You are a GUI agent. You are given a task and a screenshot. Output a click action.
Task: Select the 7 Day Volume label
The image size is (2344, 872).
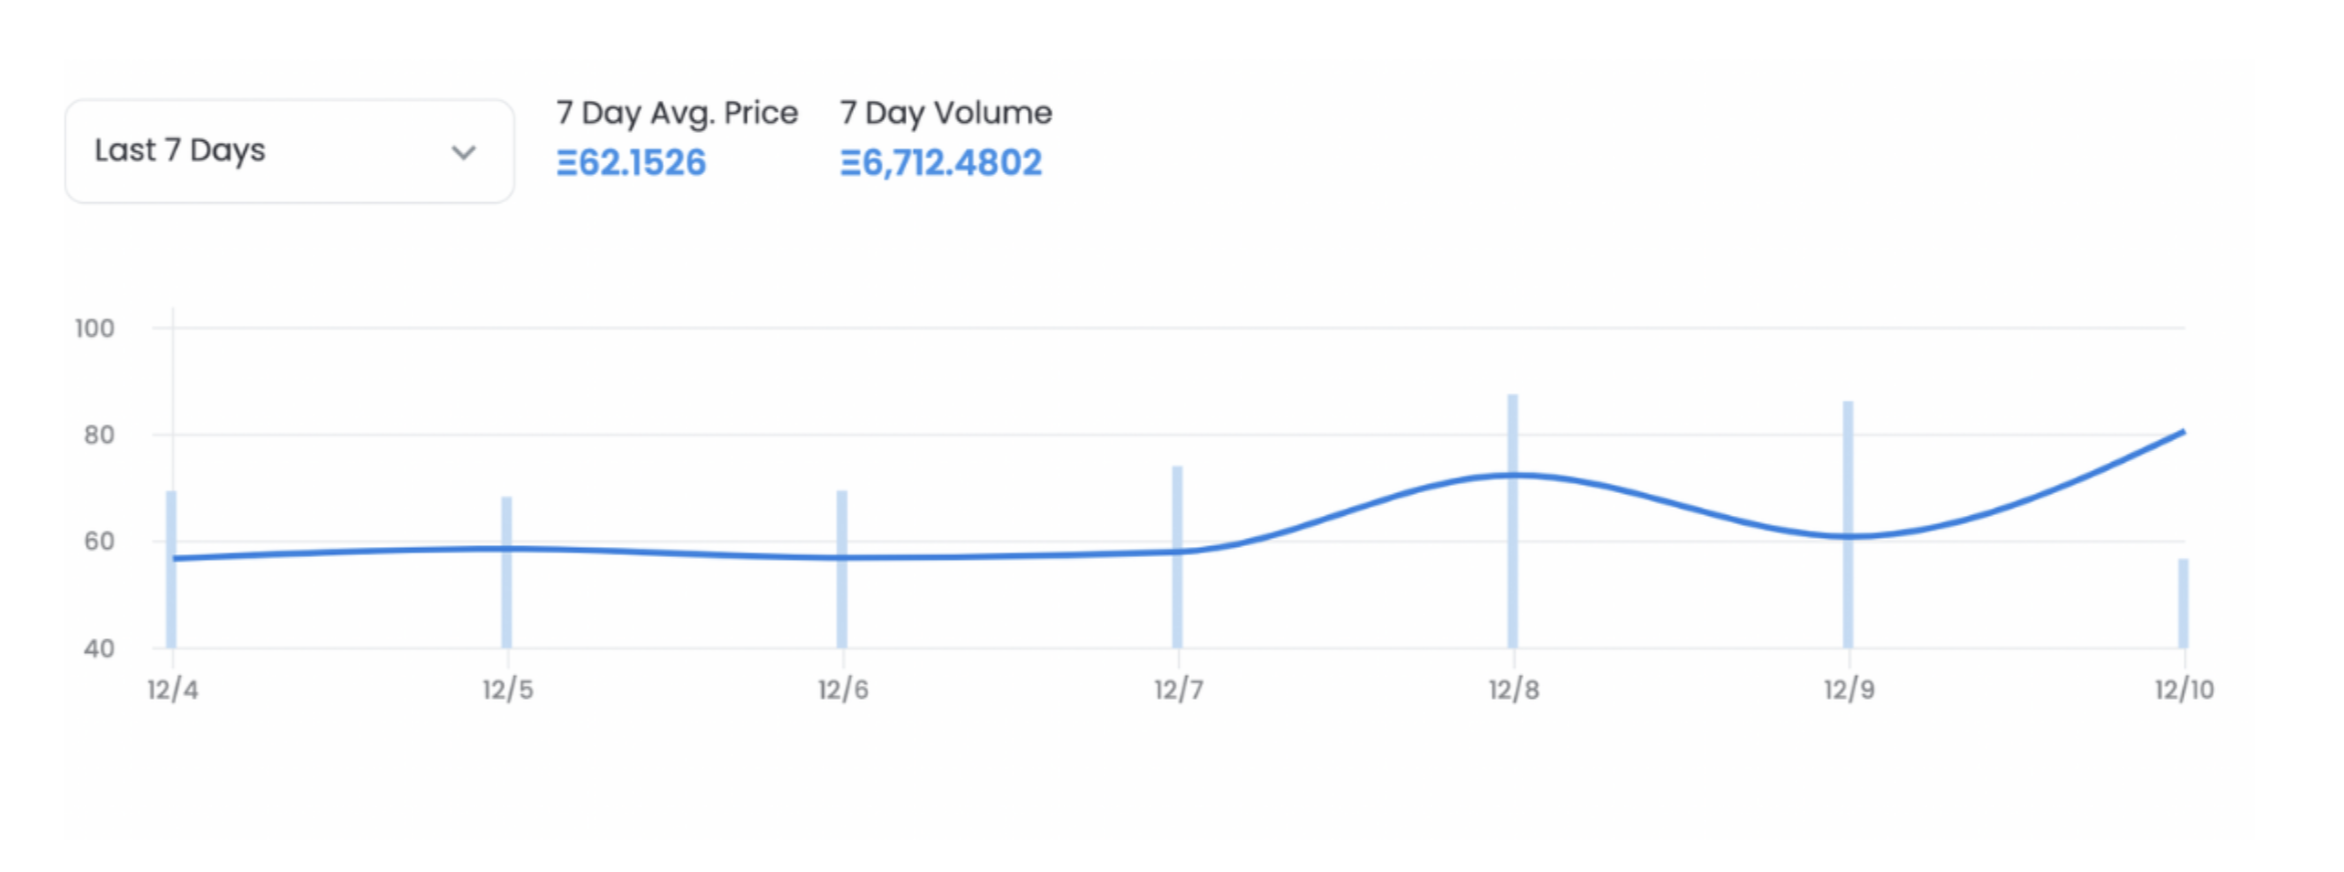pyautogui.click(x=946, y=113)
